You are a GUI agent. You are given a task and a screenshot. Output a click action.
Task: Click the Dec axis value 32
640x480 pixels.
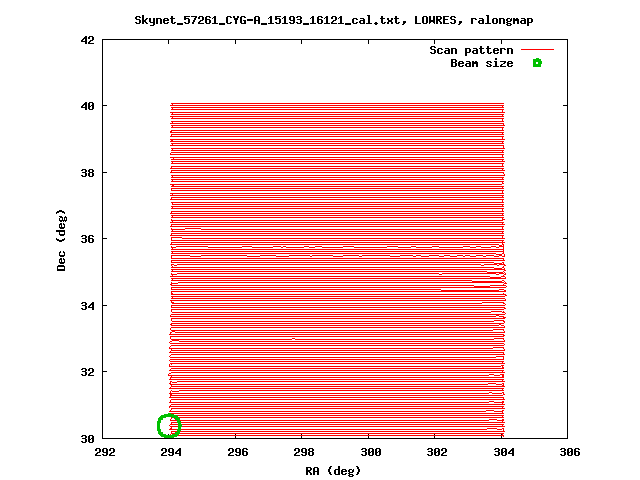pyautogui.click(x=87, y=372)
